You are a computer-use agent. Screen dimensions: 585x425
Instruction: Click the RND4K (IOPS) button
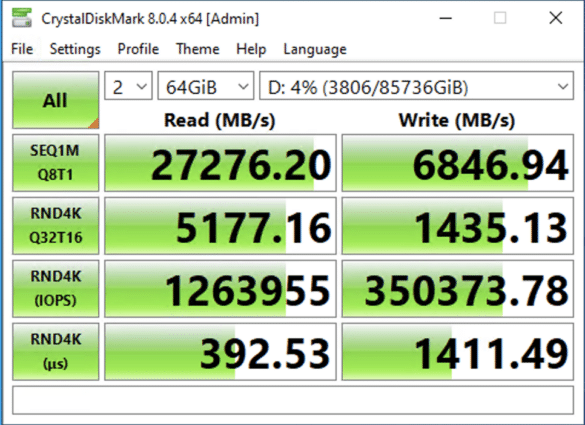[56, 289]
